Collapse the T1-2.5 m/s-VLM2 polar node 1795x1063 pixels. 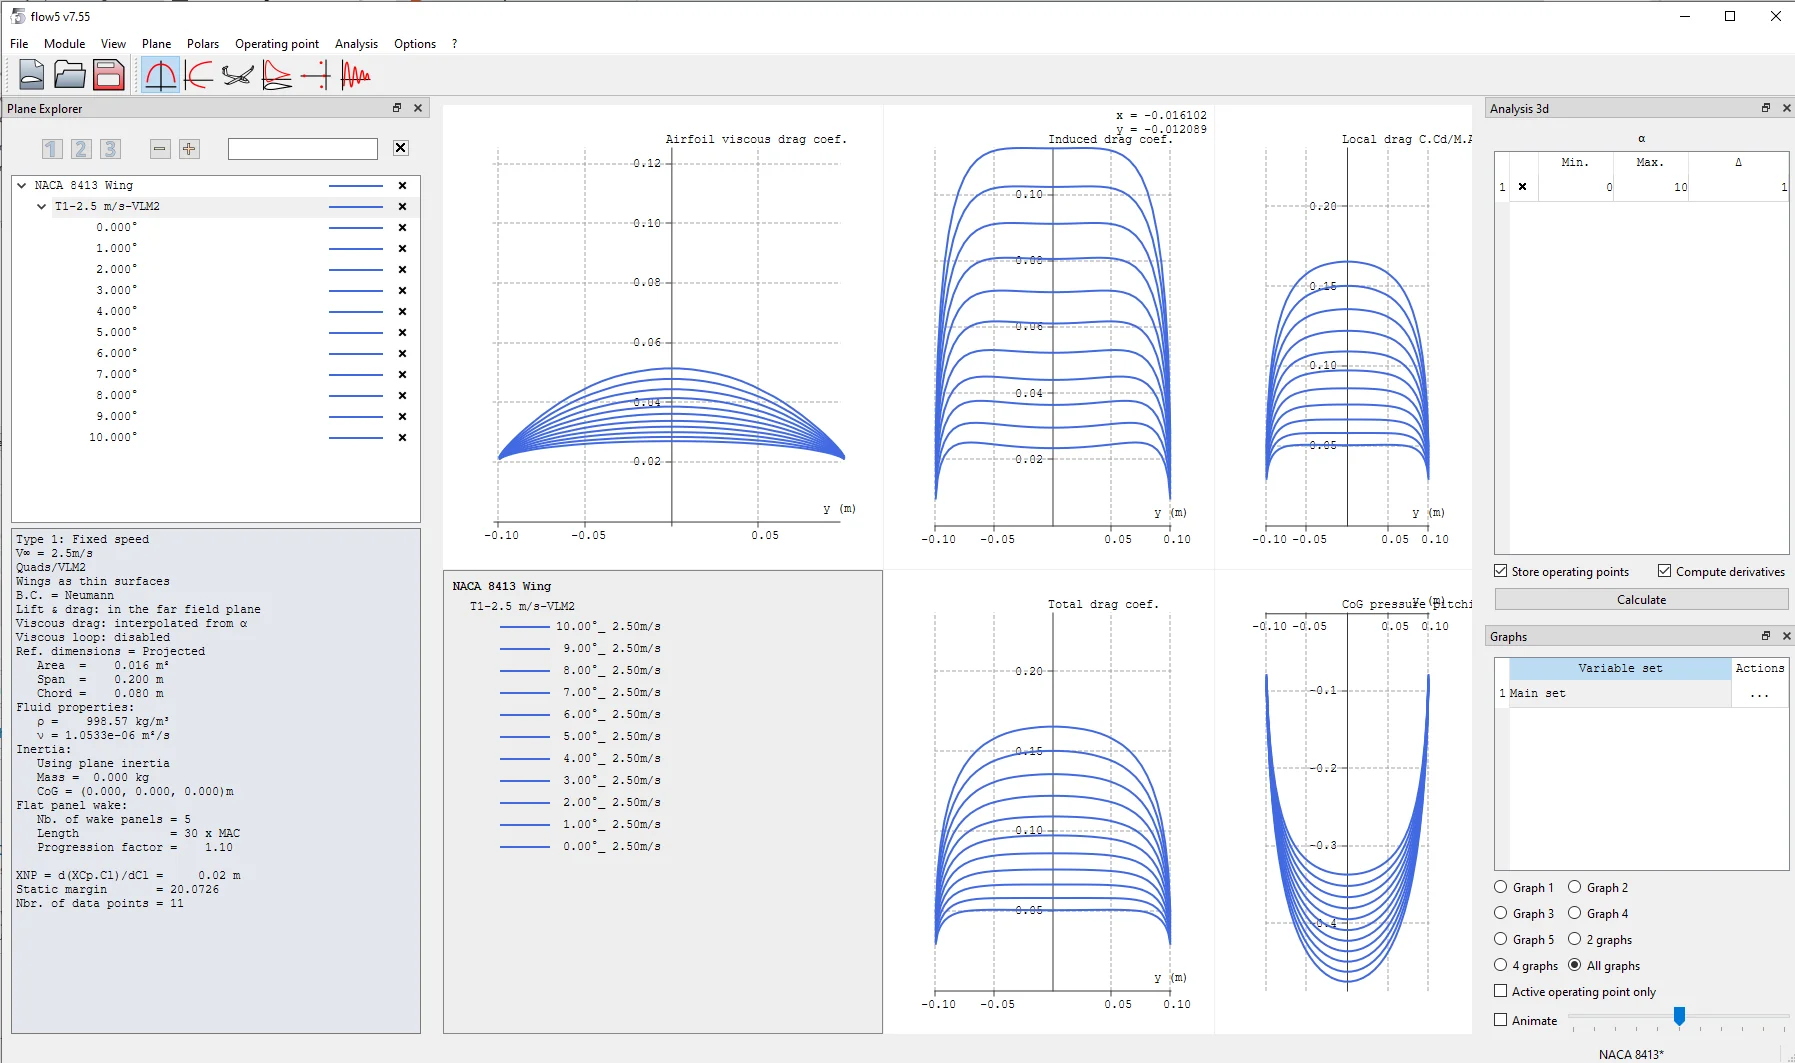(x=41, y=206)
